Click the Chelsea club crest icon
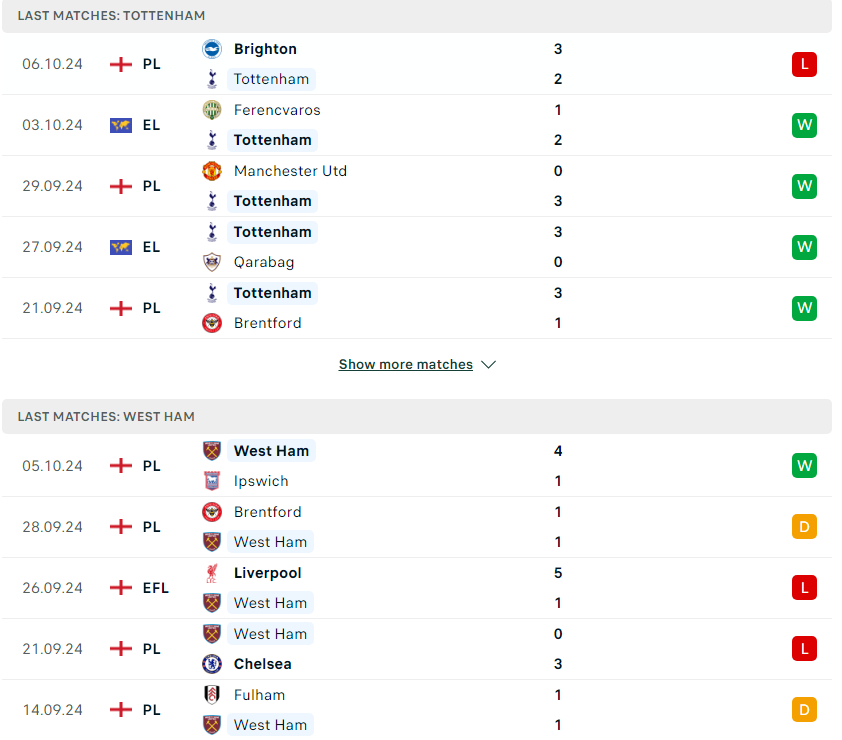842x740 pixels. click(x=212, y=664)
